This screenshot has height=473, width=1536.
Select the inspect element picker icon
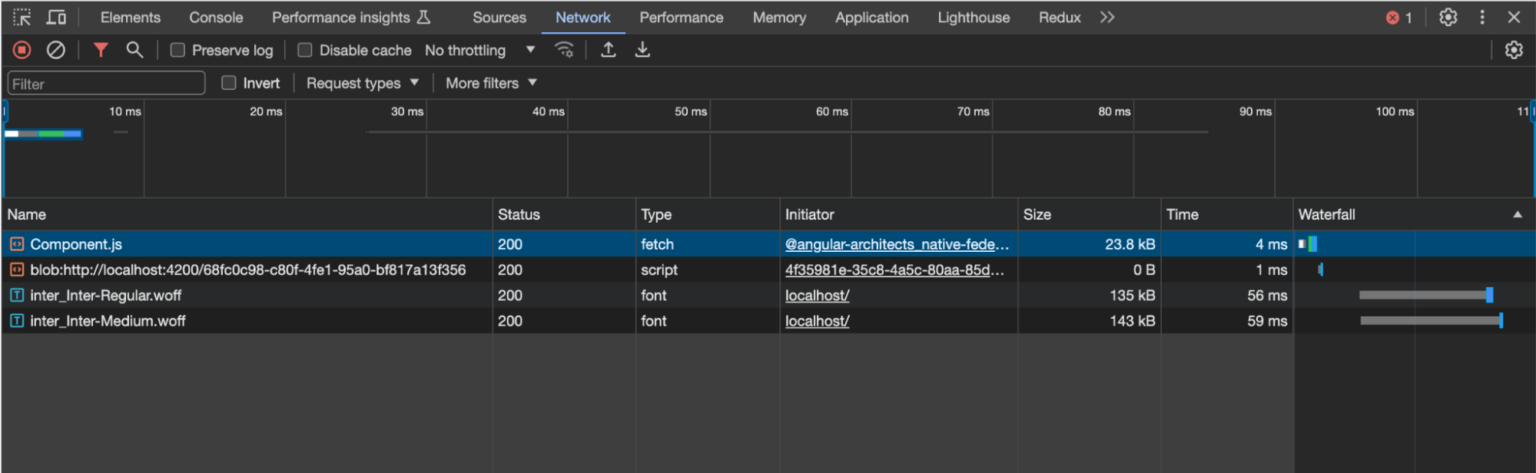pos(22,17)
